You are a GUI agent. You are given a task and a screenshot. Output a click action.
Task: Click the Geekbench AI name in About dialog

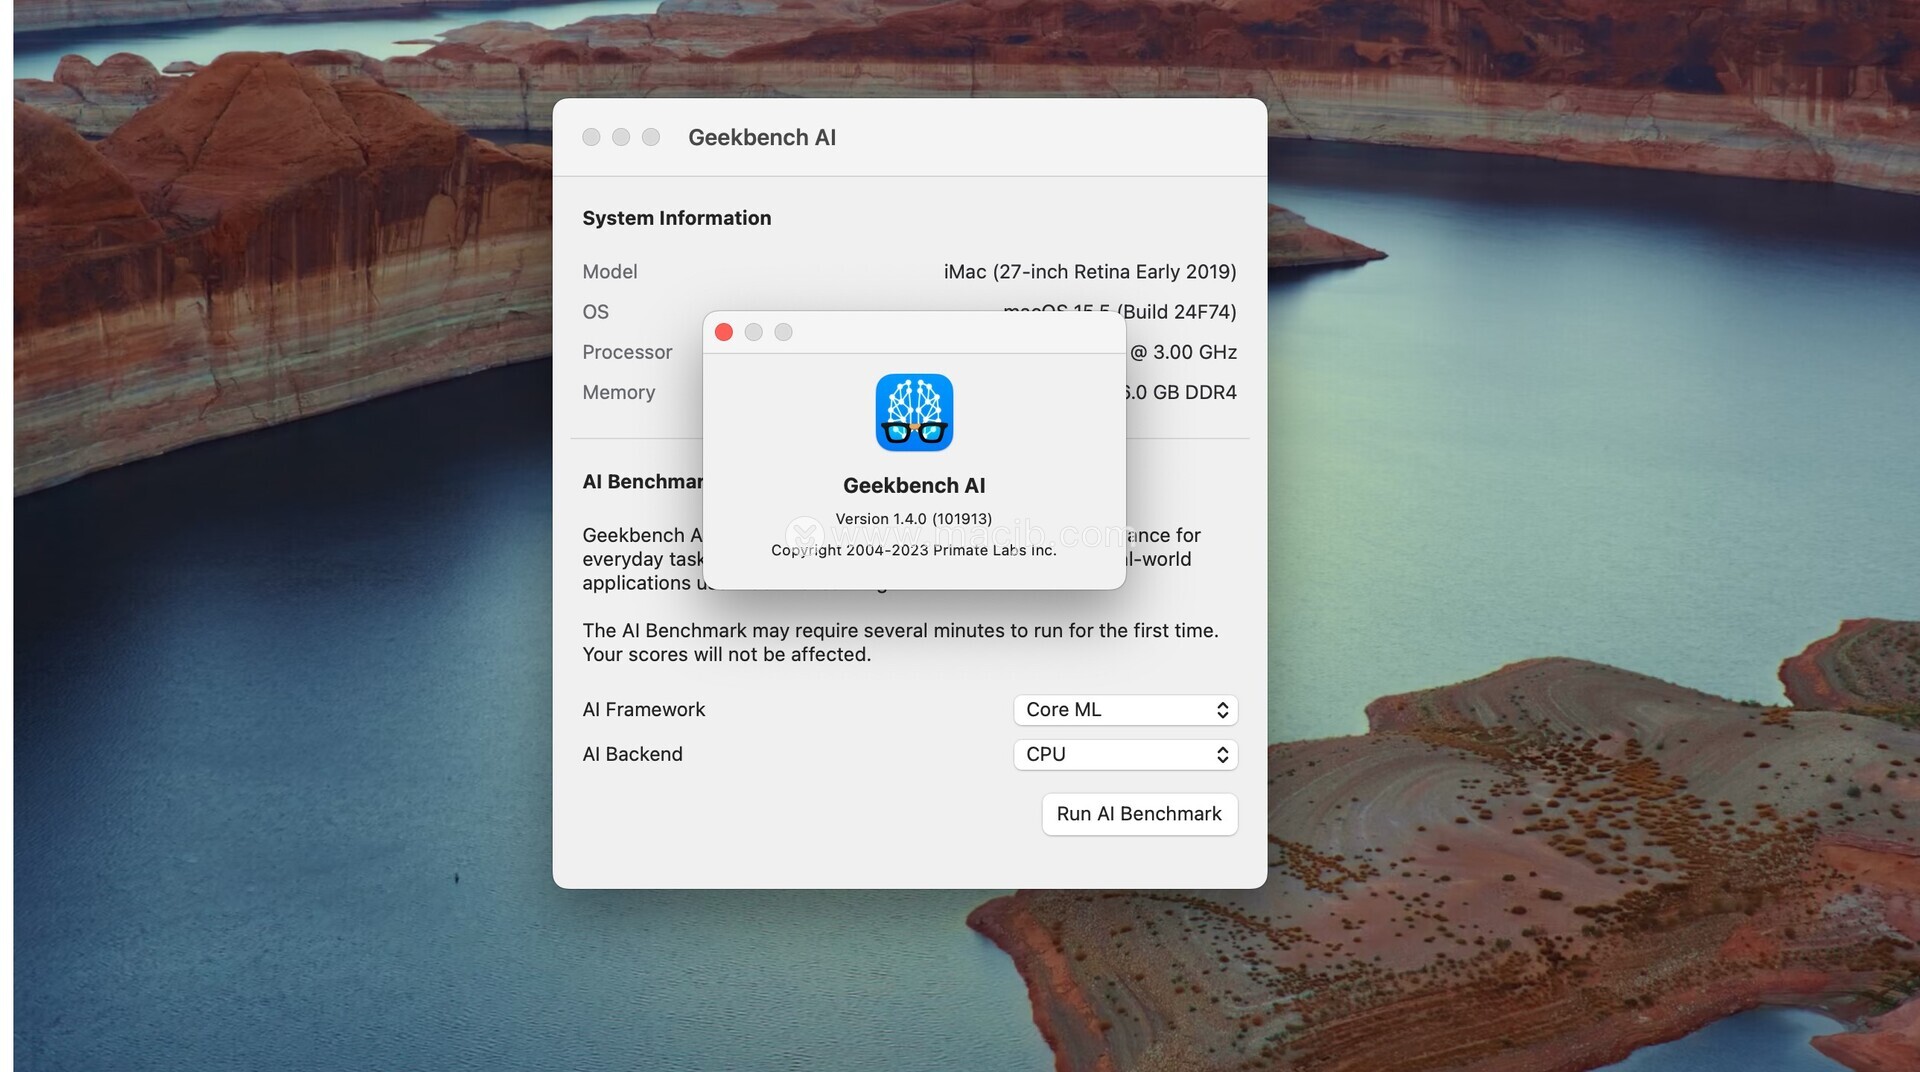coord(914,486)
